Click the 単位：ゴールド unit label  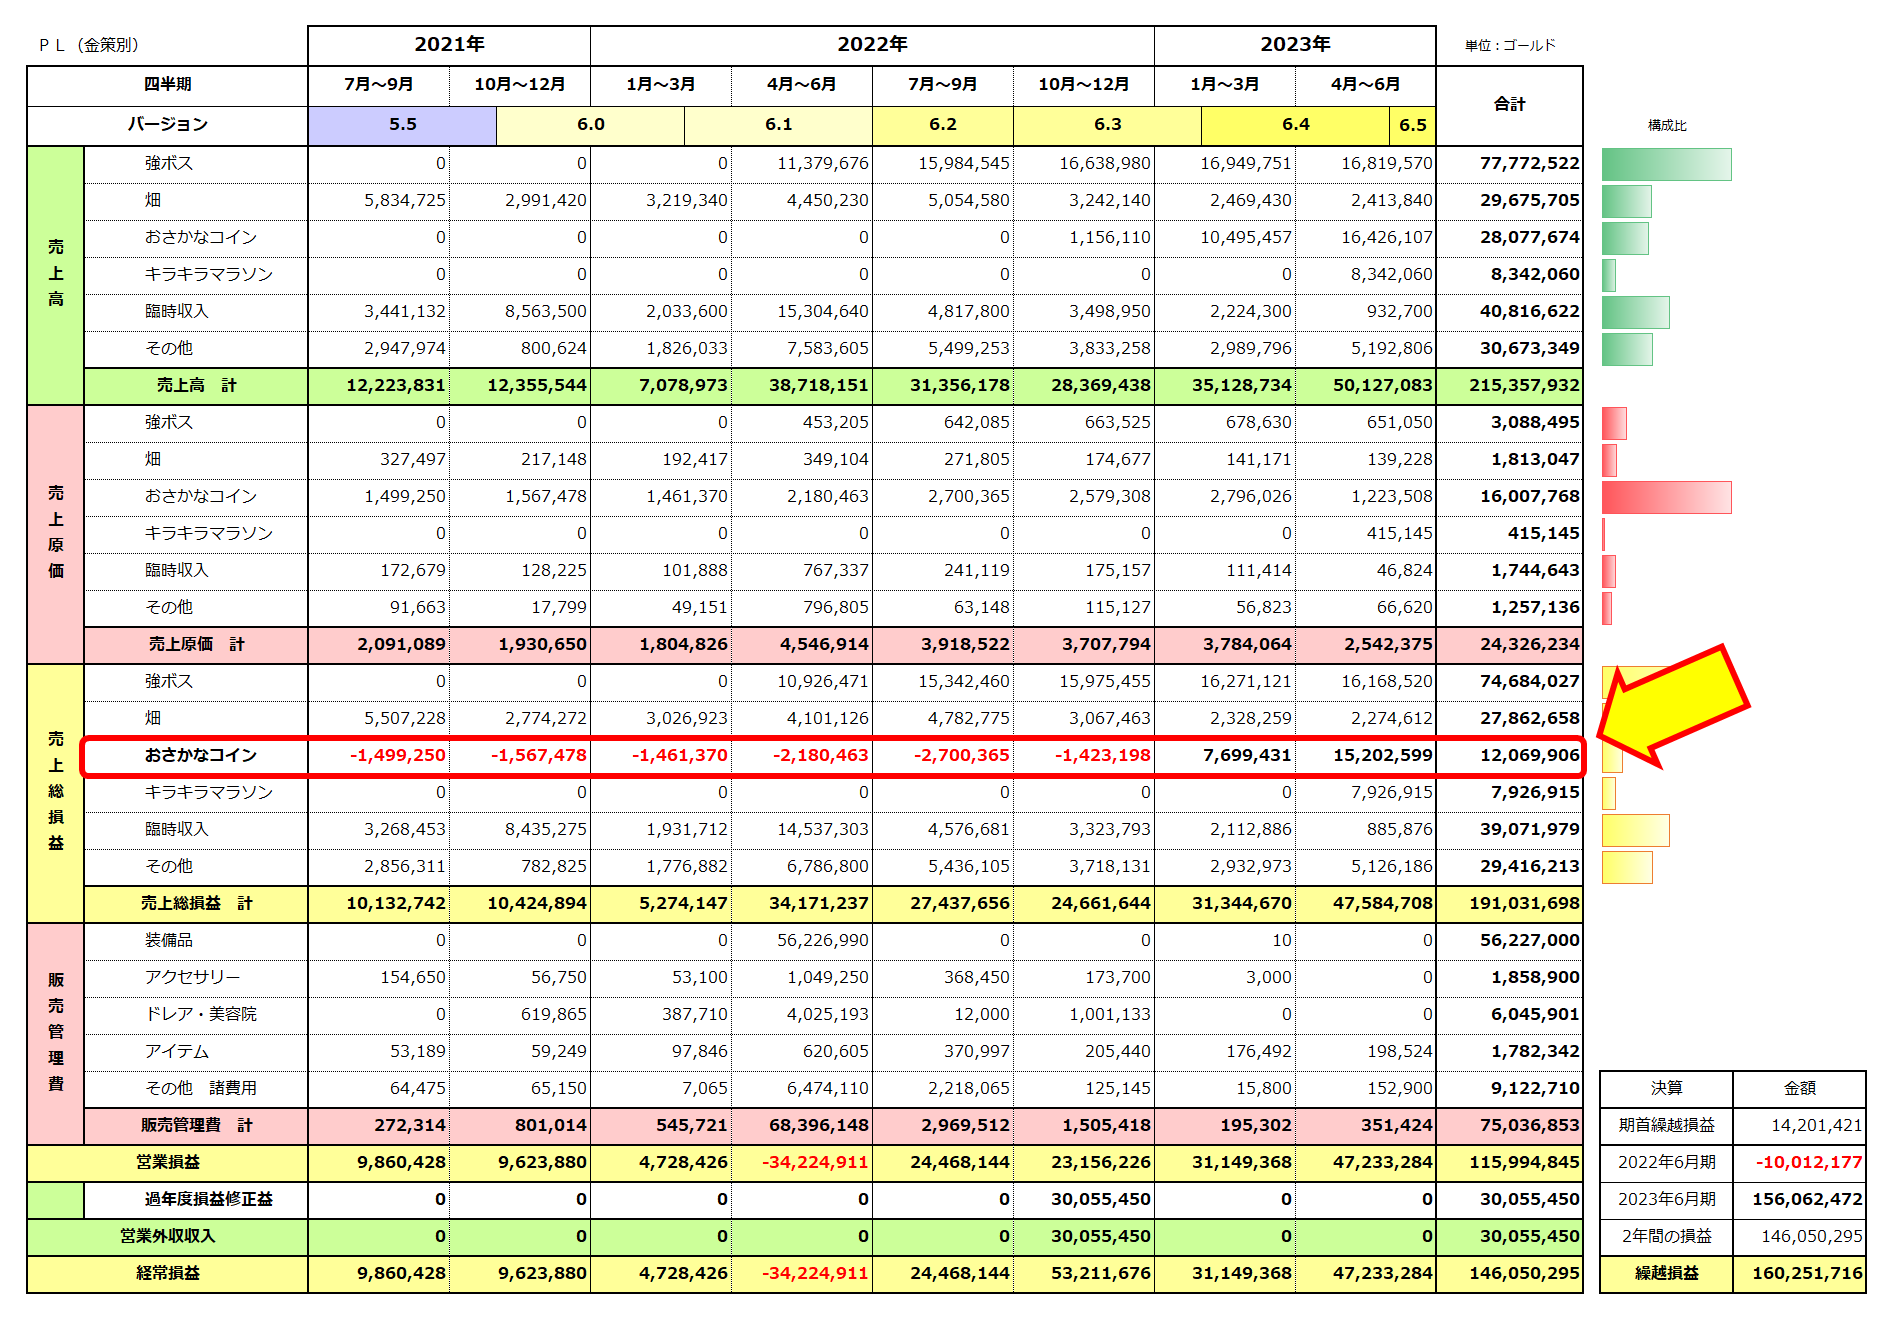[1510, 45]
